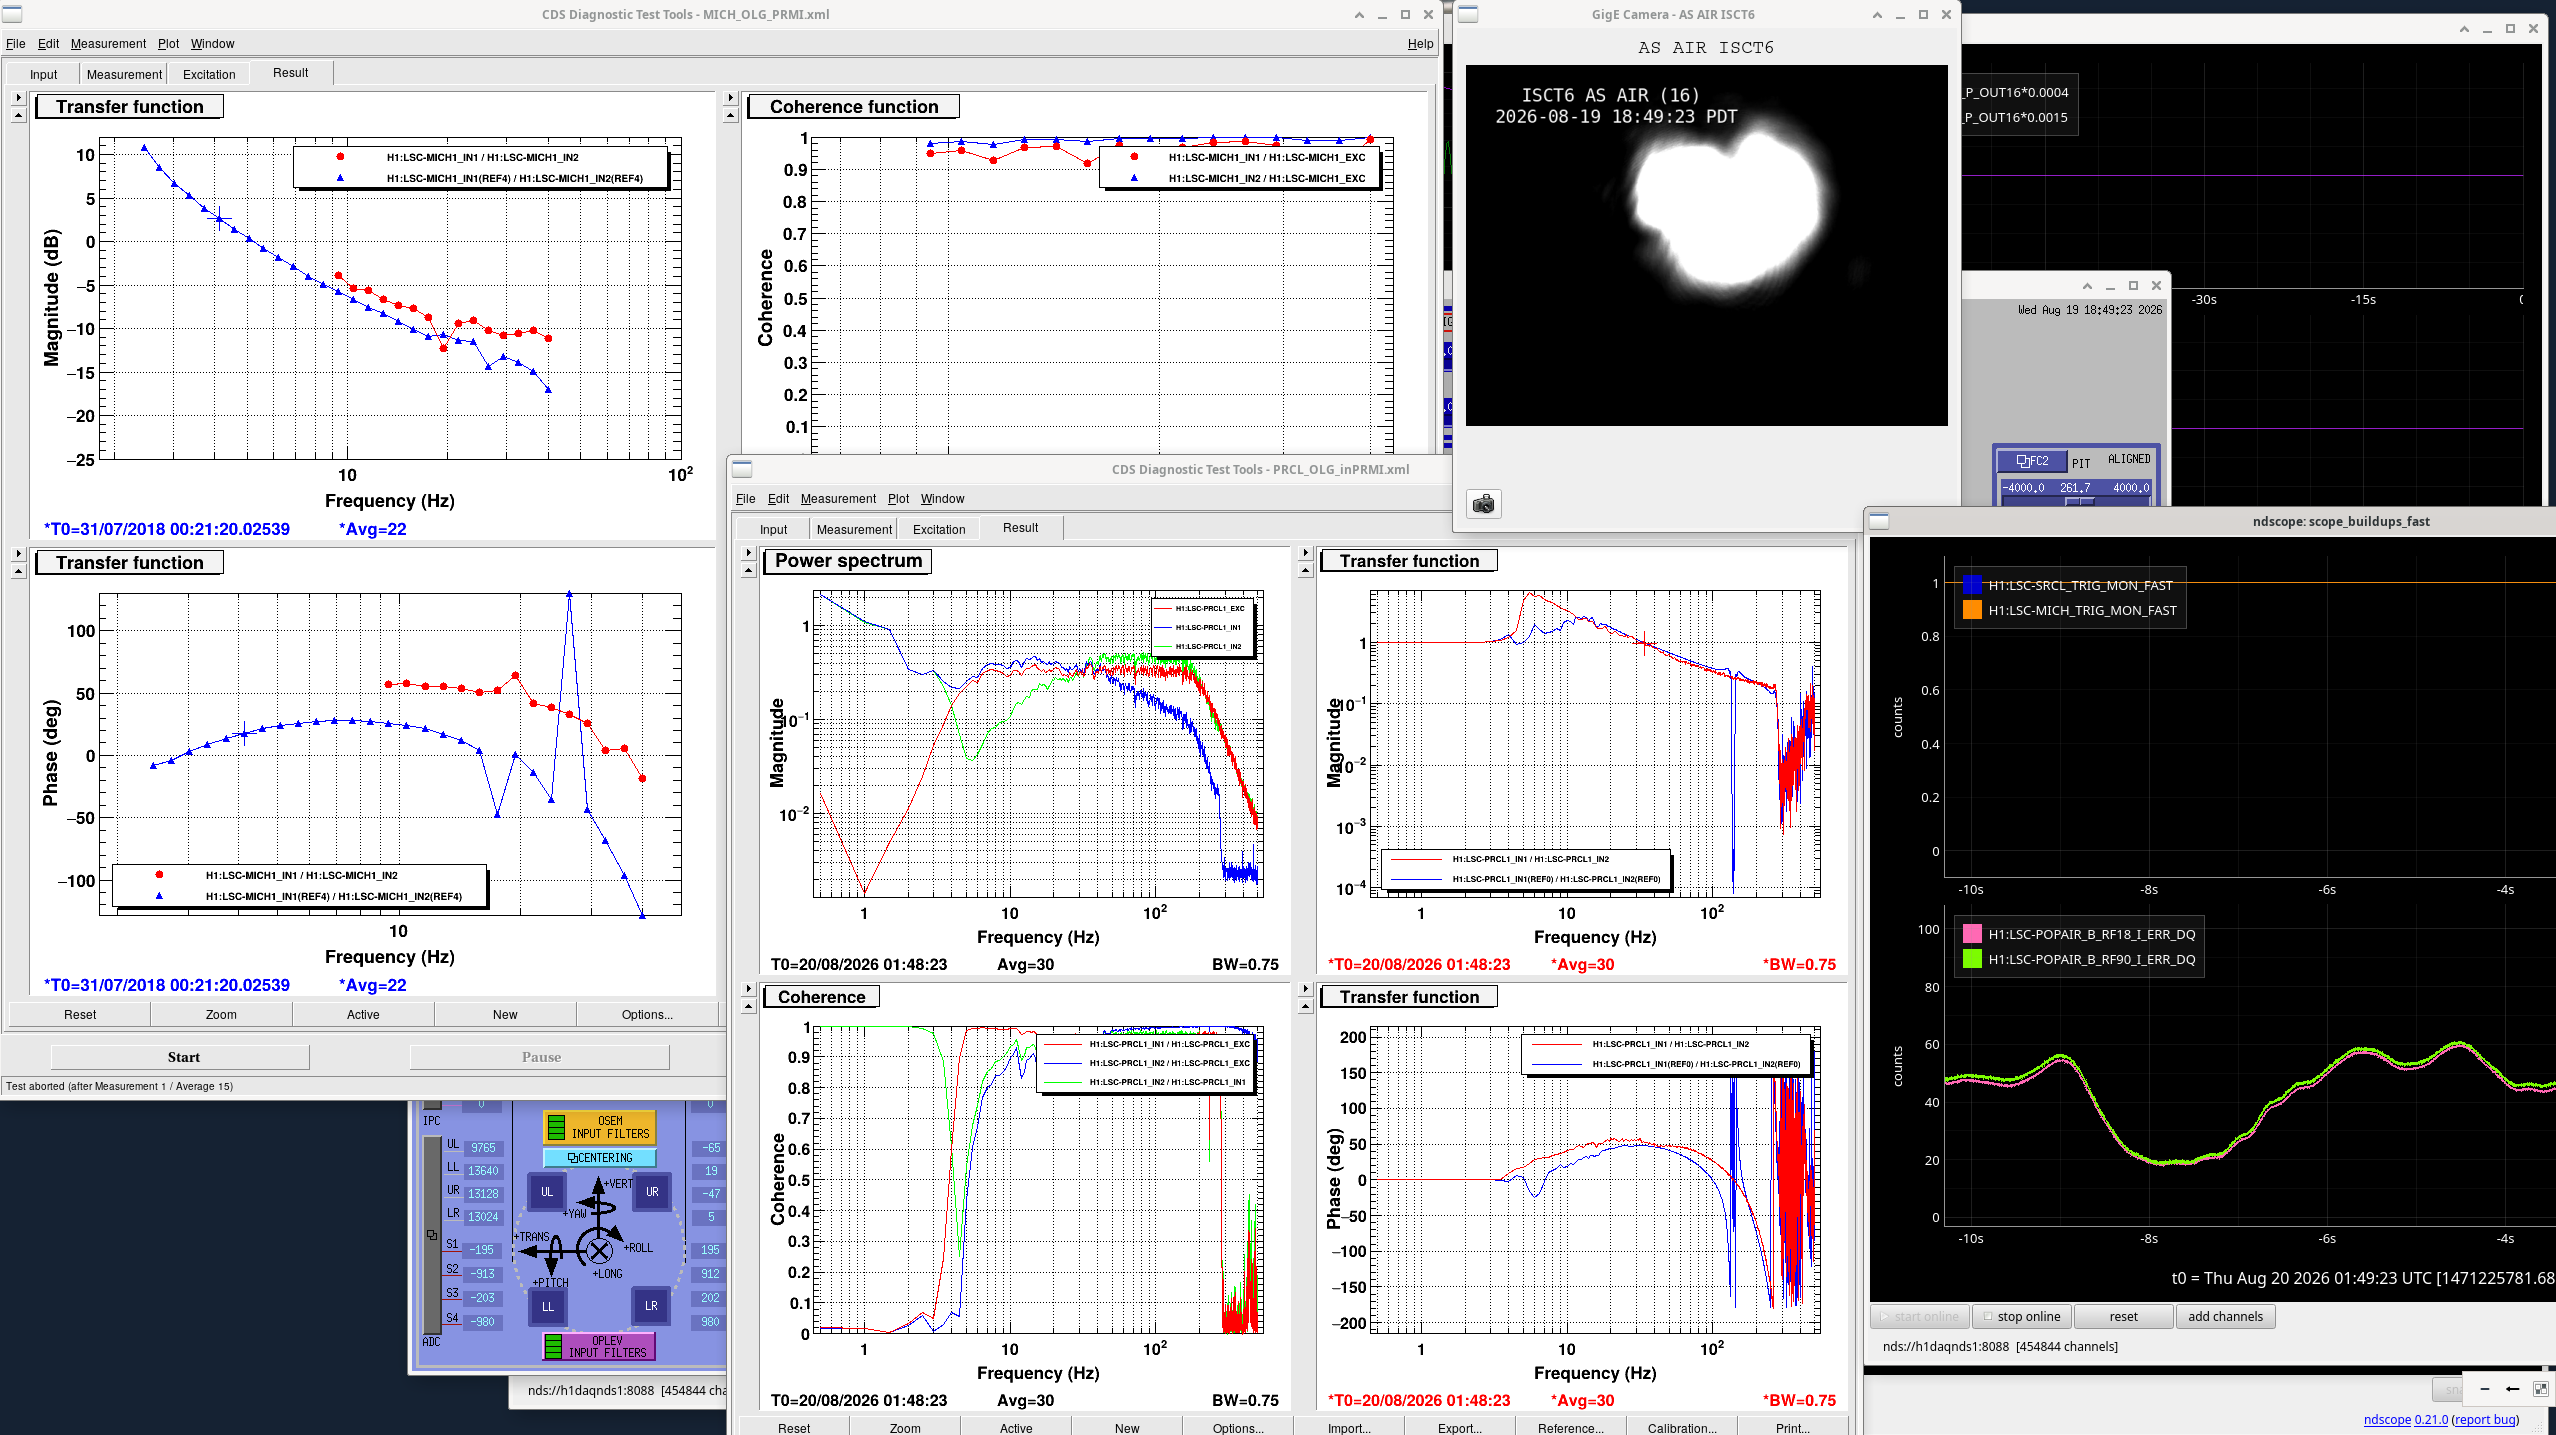Expand options arrow of PRCL magnitude Transfer function pad
Screen dimensions: 2556x1435
pos(1305,552)
